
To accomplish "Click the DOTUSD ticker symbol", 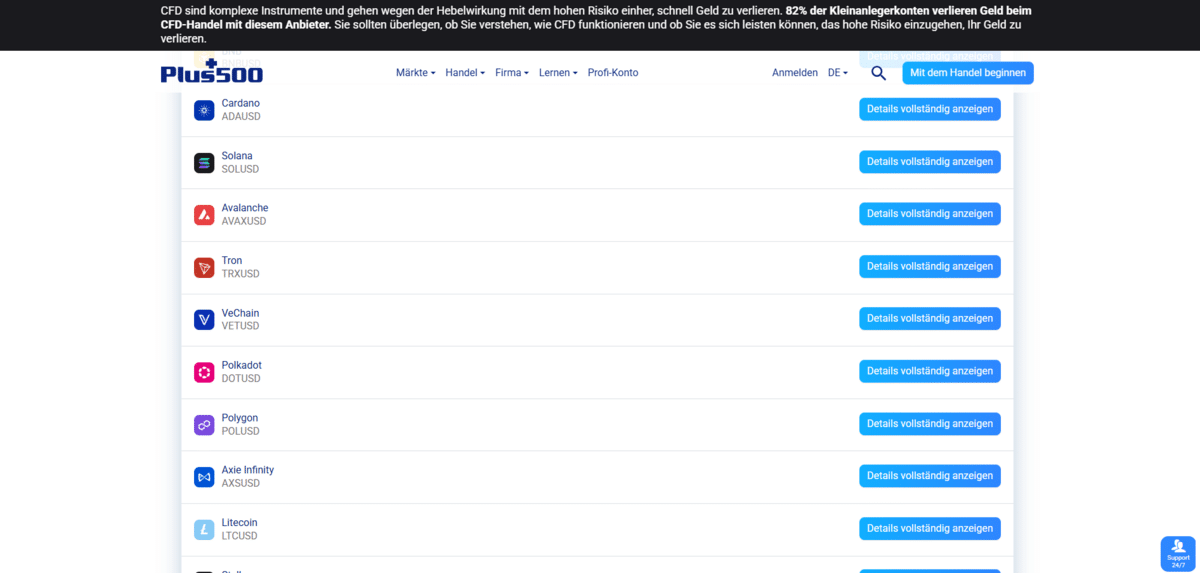I will click(241, 379).
